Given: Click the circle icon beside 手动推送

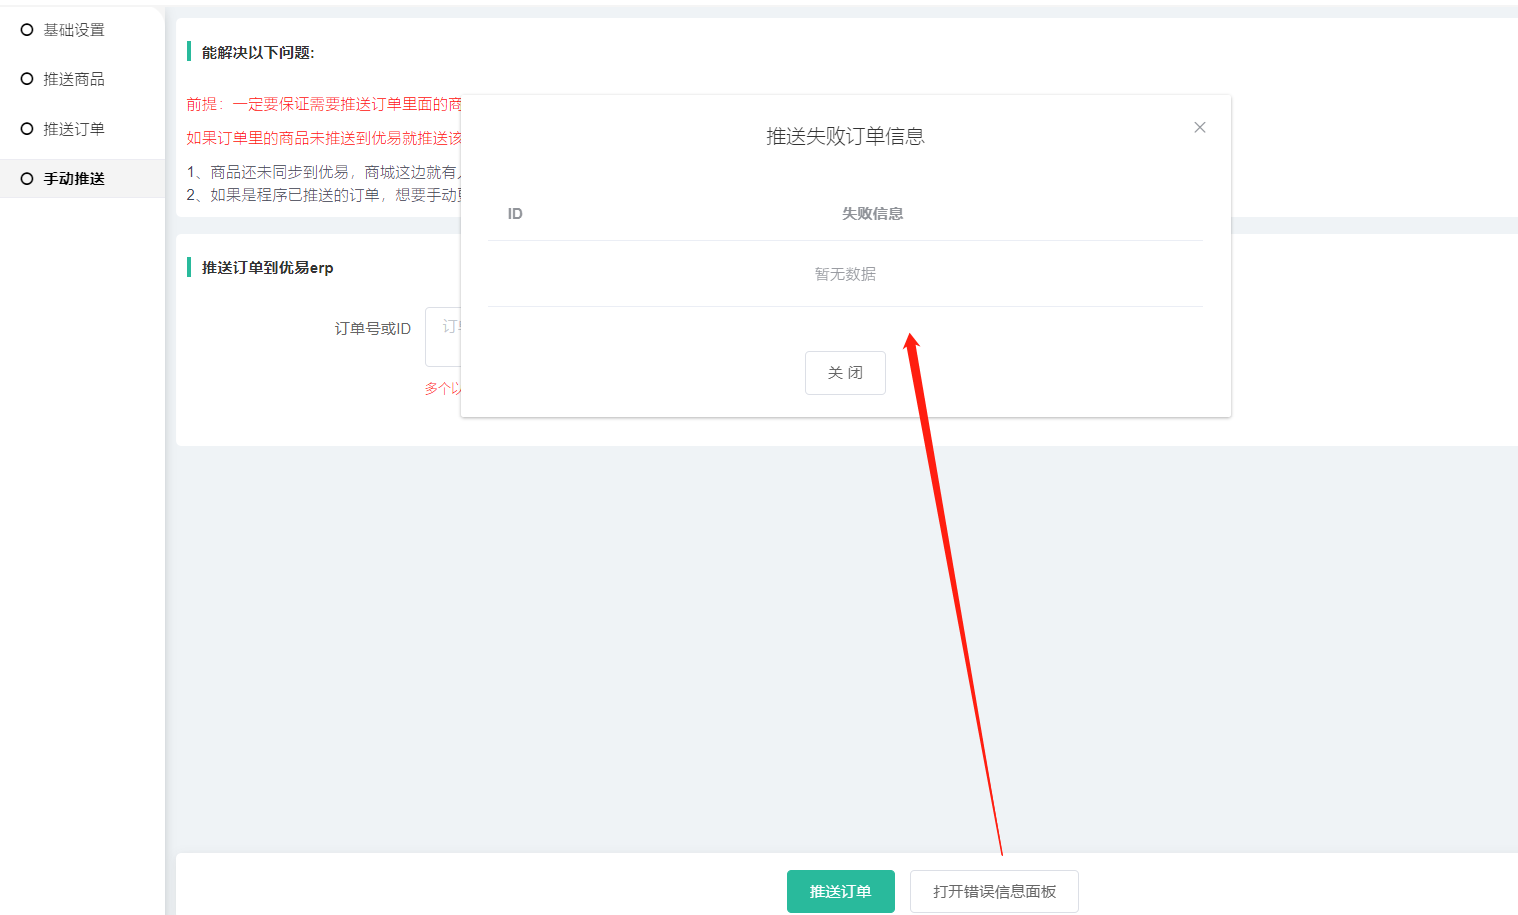Looking at the screenshot, I should click(27, 179).
